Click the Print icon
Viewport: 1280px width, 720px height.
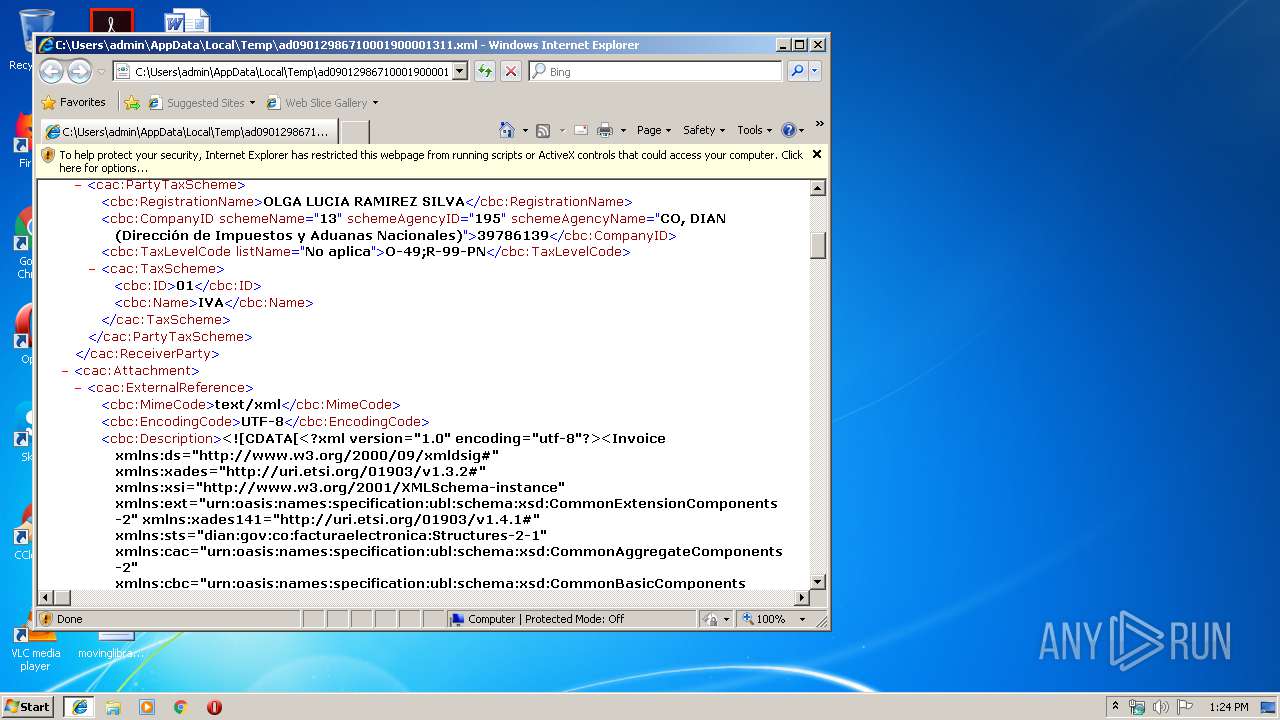click(604, 130)
